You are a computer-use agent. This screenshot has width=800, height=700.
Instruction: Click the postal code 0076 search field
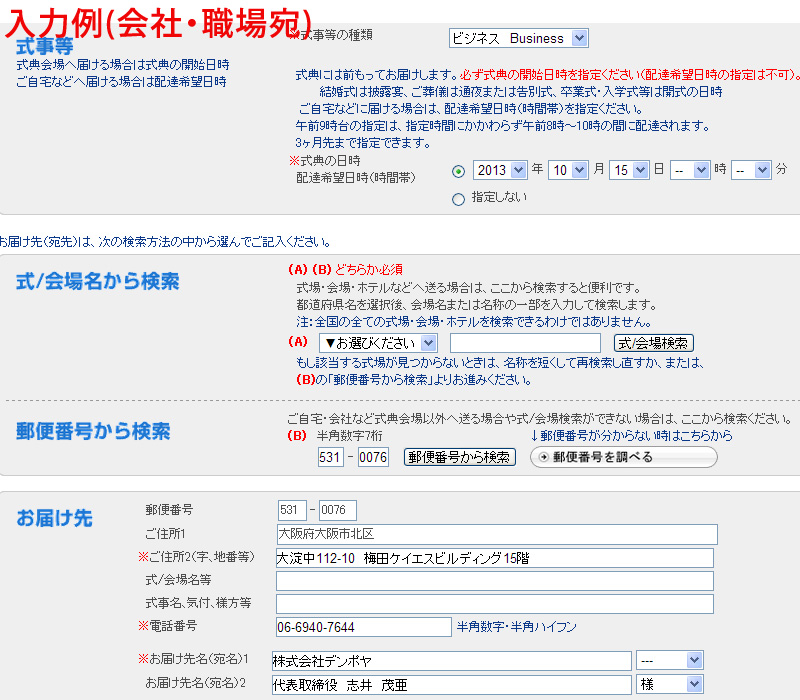(373, 457)
